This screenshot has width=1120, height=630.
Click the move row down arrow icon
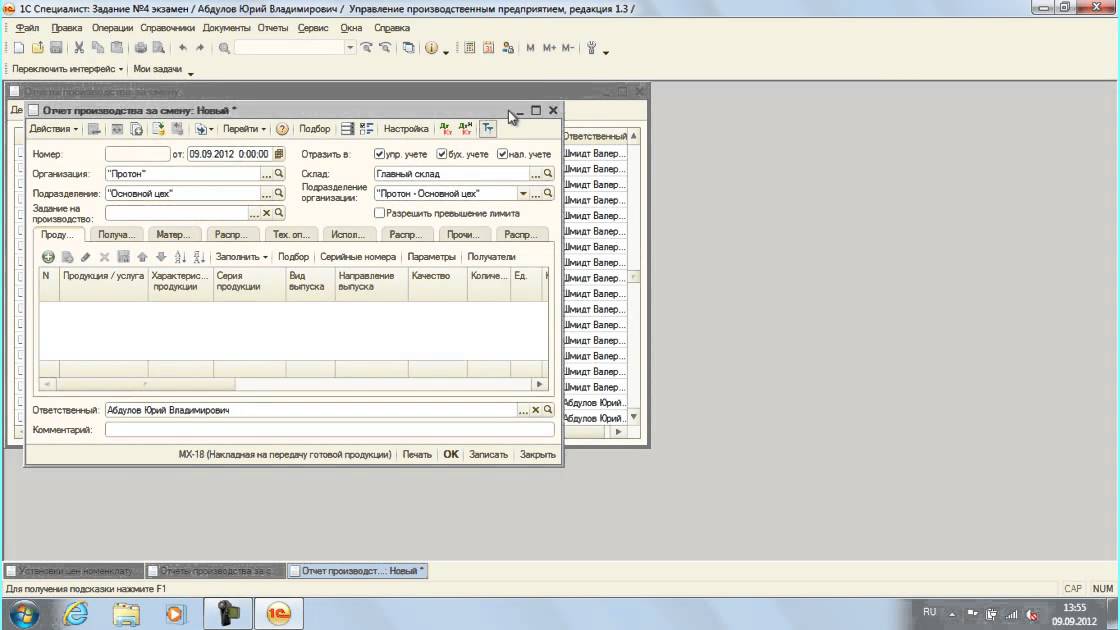coord(161,257)
